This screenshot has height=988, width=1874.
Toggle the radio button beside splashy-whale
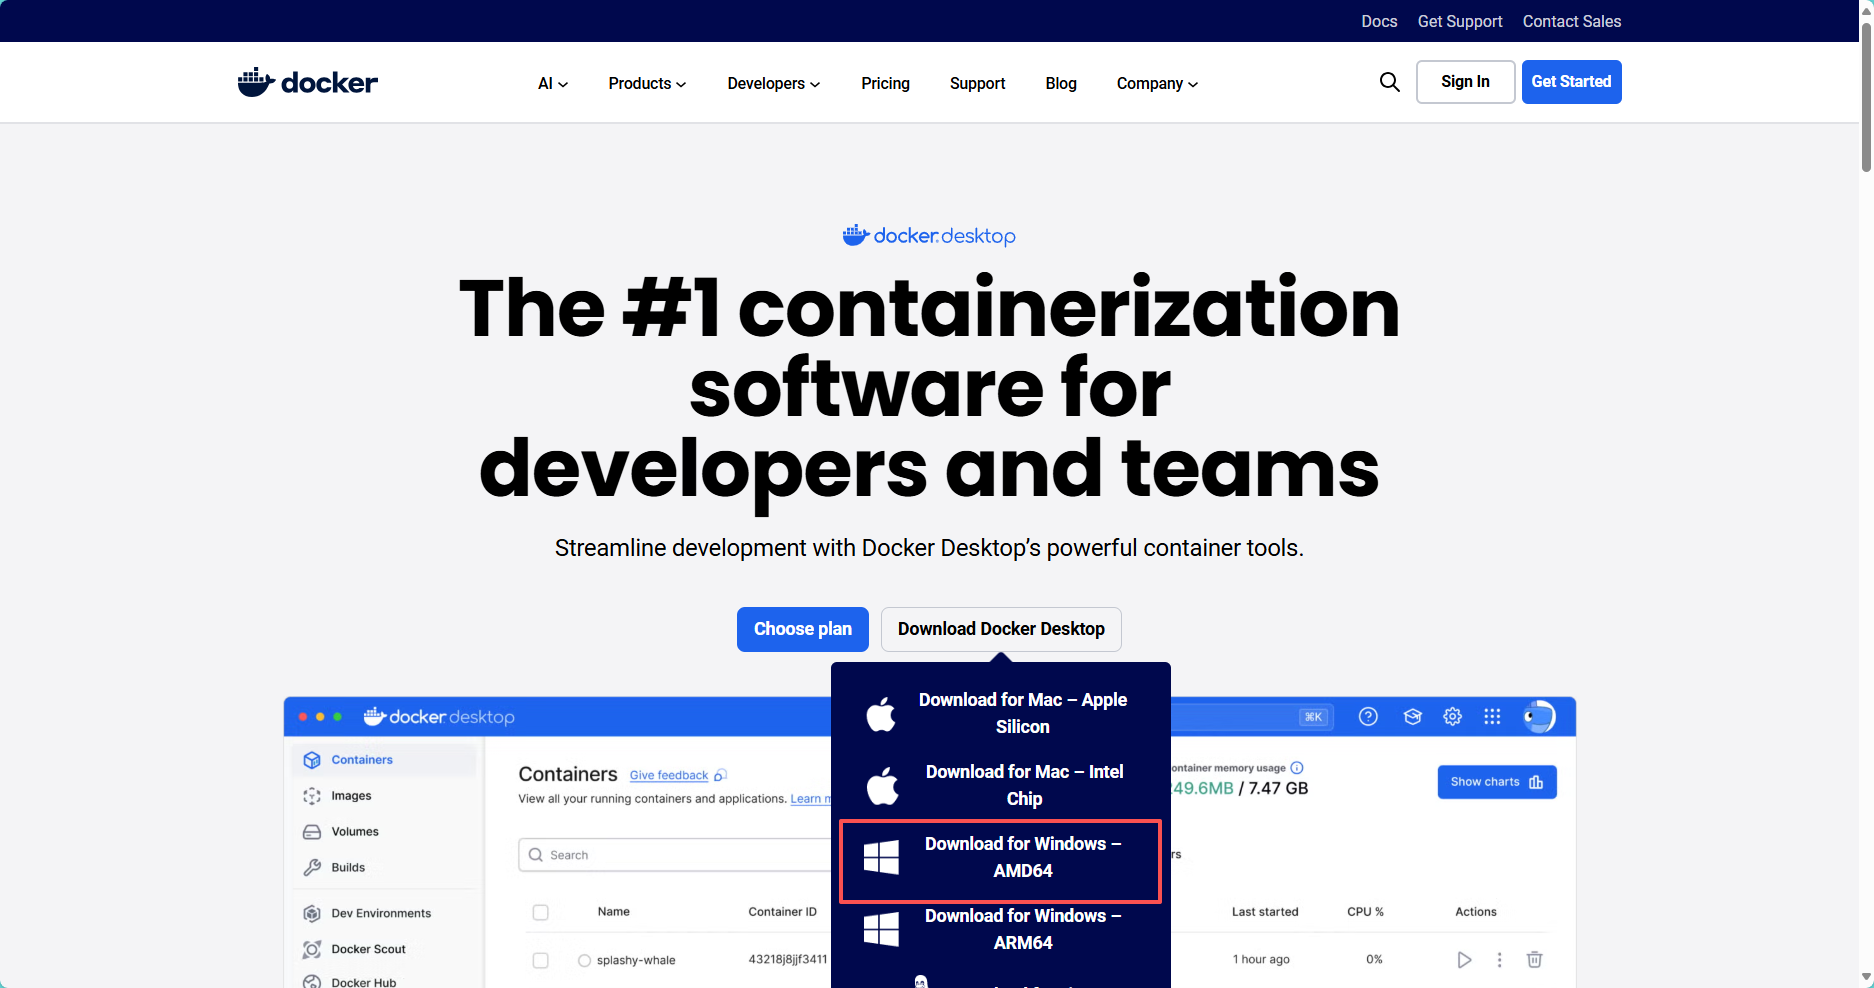(x=584, y=960)
